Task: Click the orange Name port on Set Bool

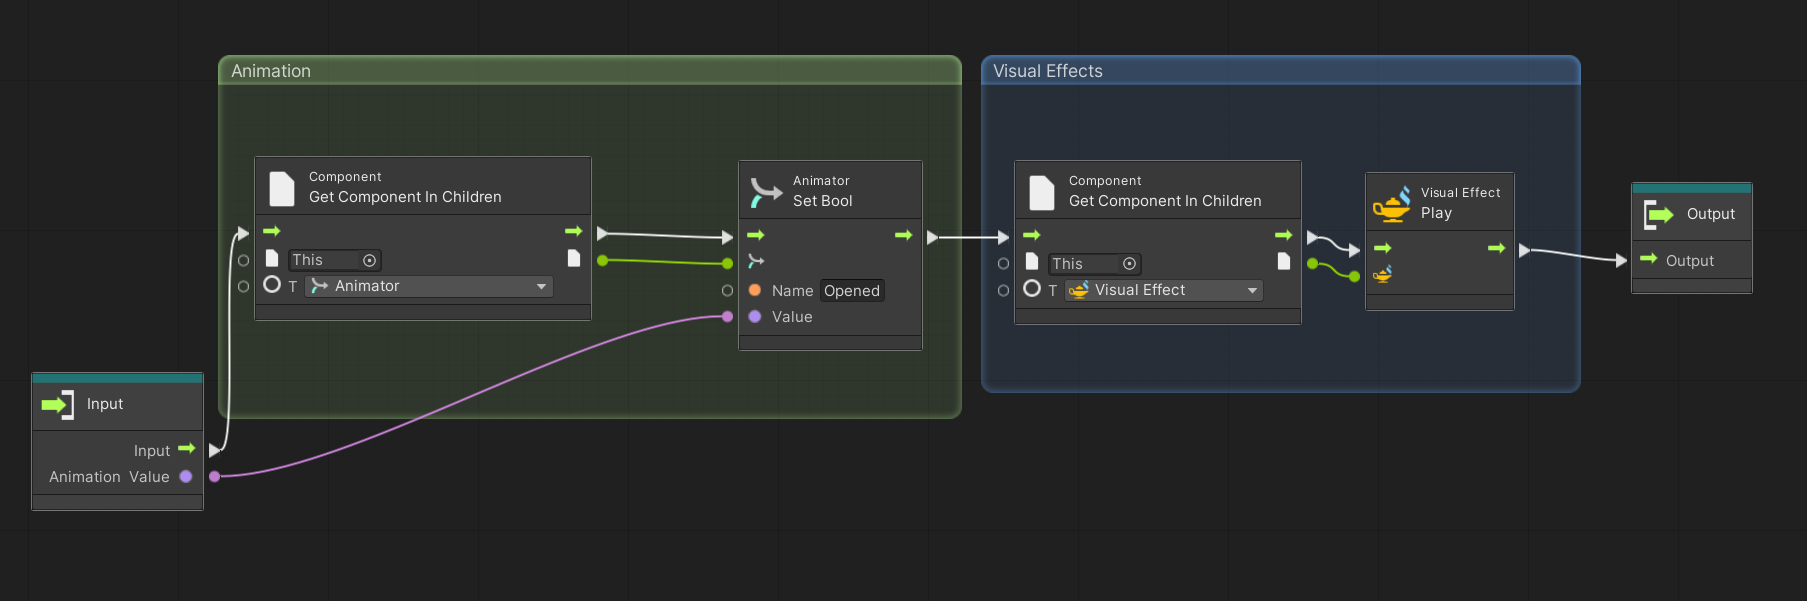Action: (755, 291)
